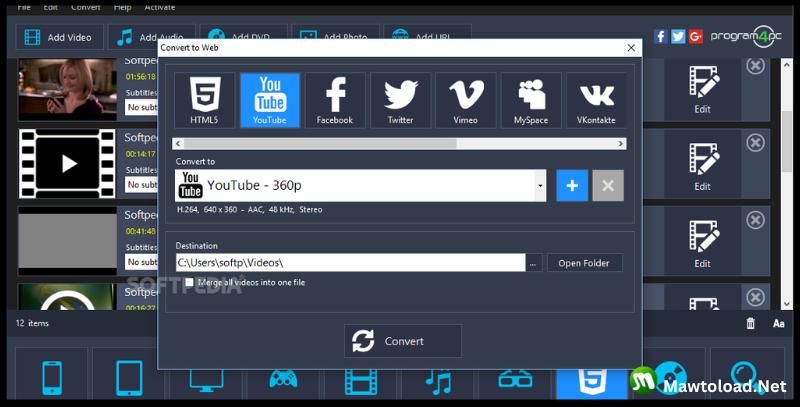Screen dimensions: 800x407
Task: Choose the video film strip category
Action: (x=361, y=381)
